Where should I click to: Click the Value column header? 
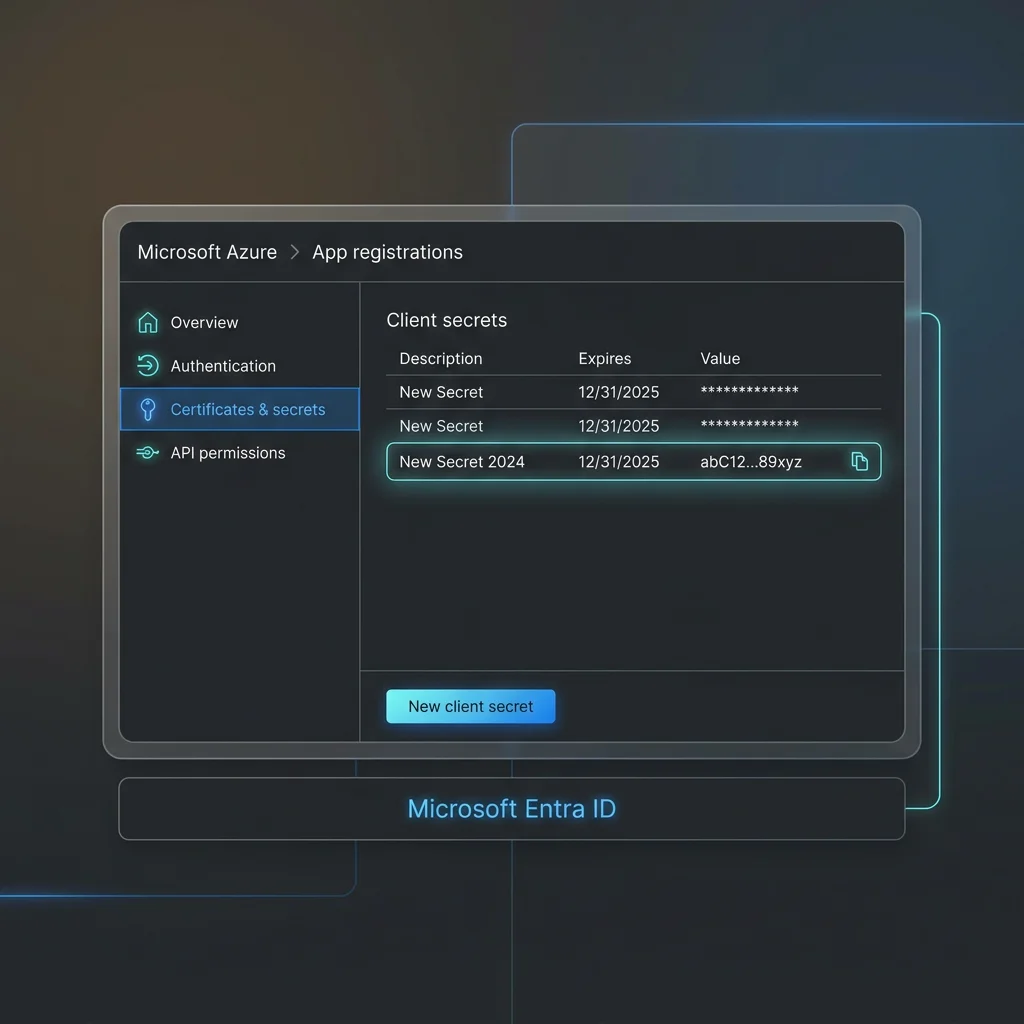coord(720,359)
